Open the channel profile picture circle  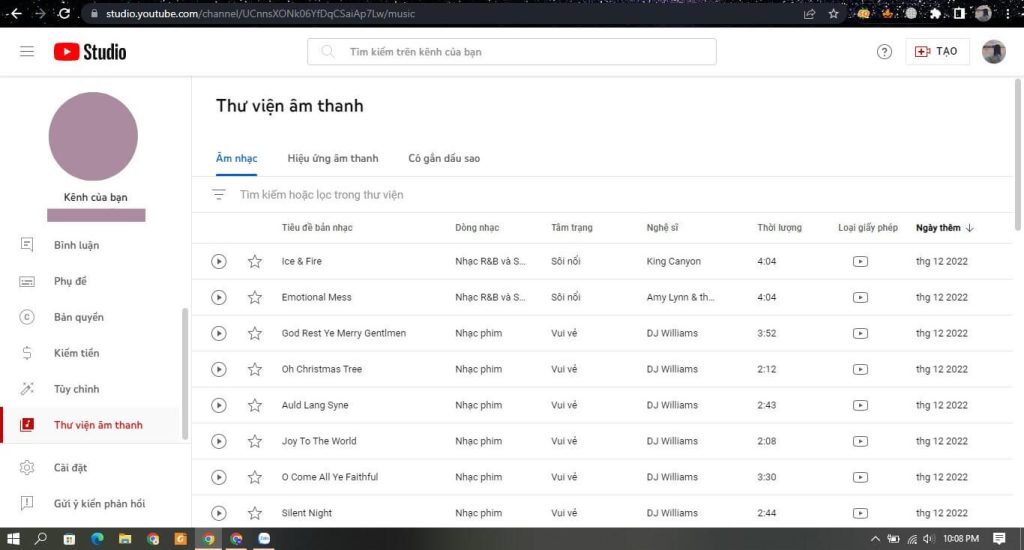click(x=93, y=136)
